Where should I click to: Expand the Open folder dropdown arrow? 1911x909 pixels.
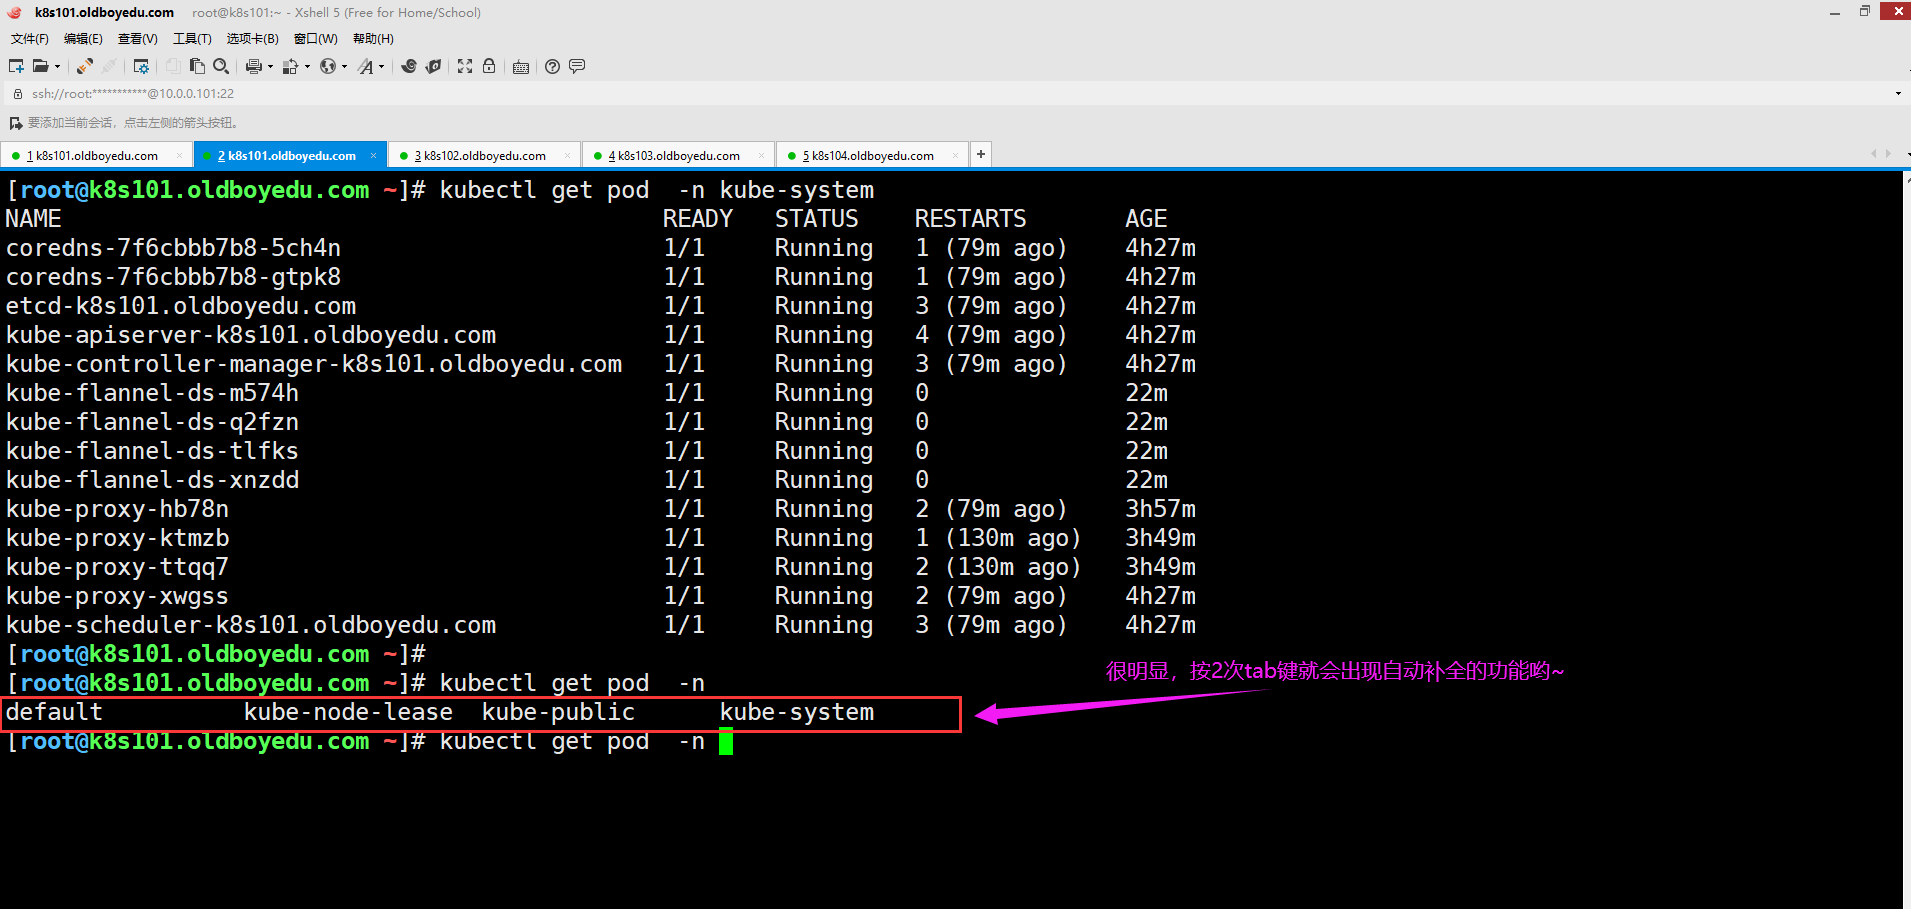57,67
